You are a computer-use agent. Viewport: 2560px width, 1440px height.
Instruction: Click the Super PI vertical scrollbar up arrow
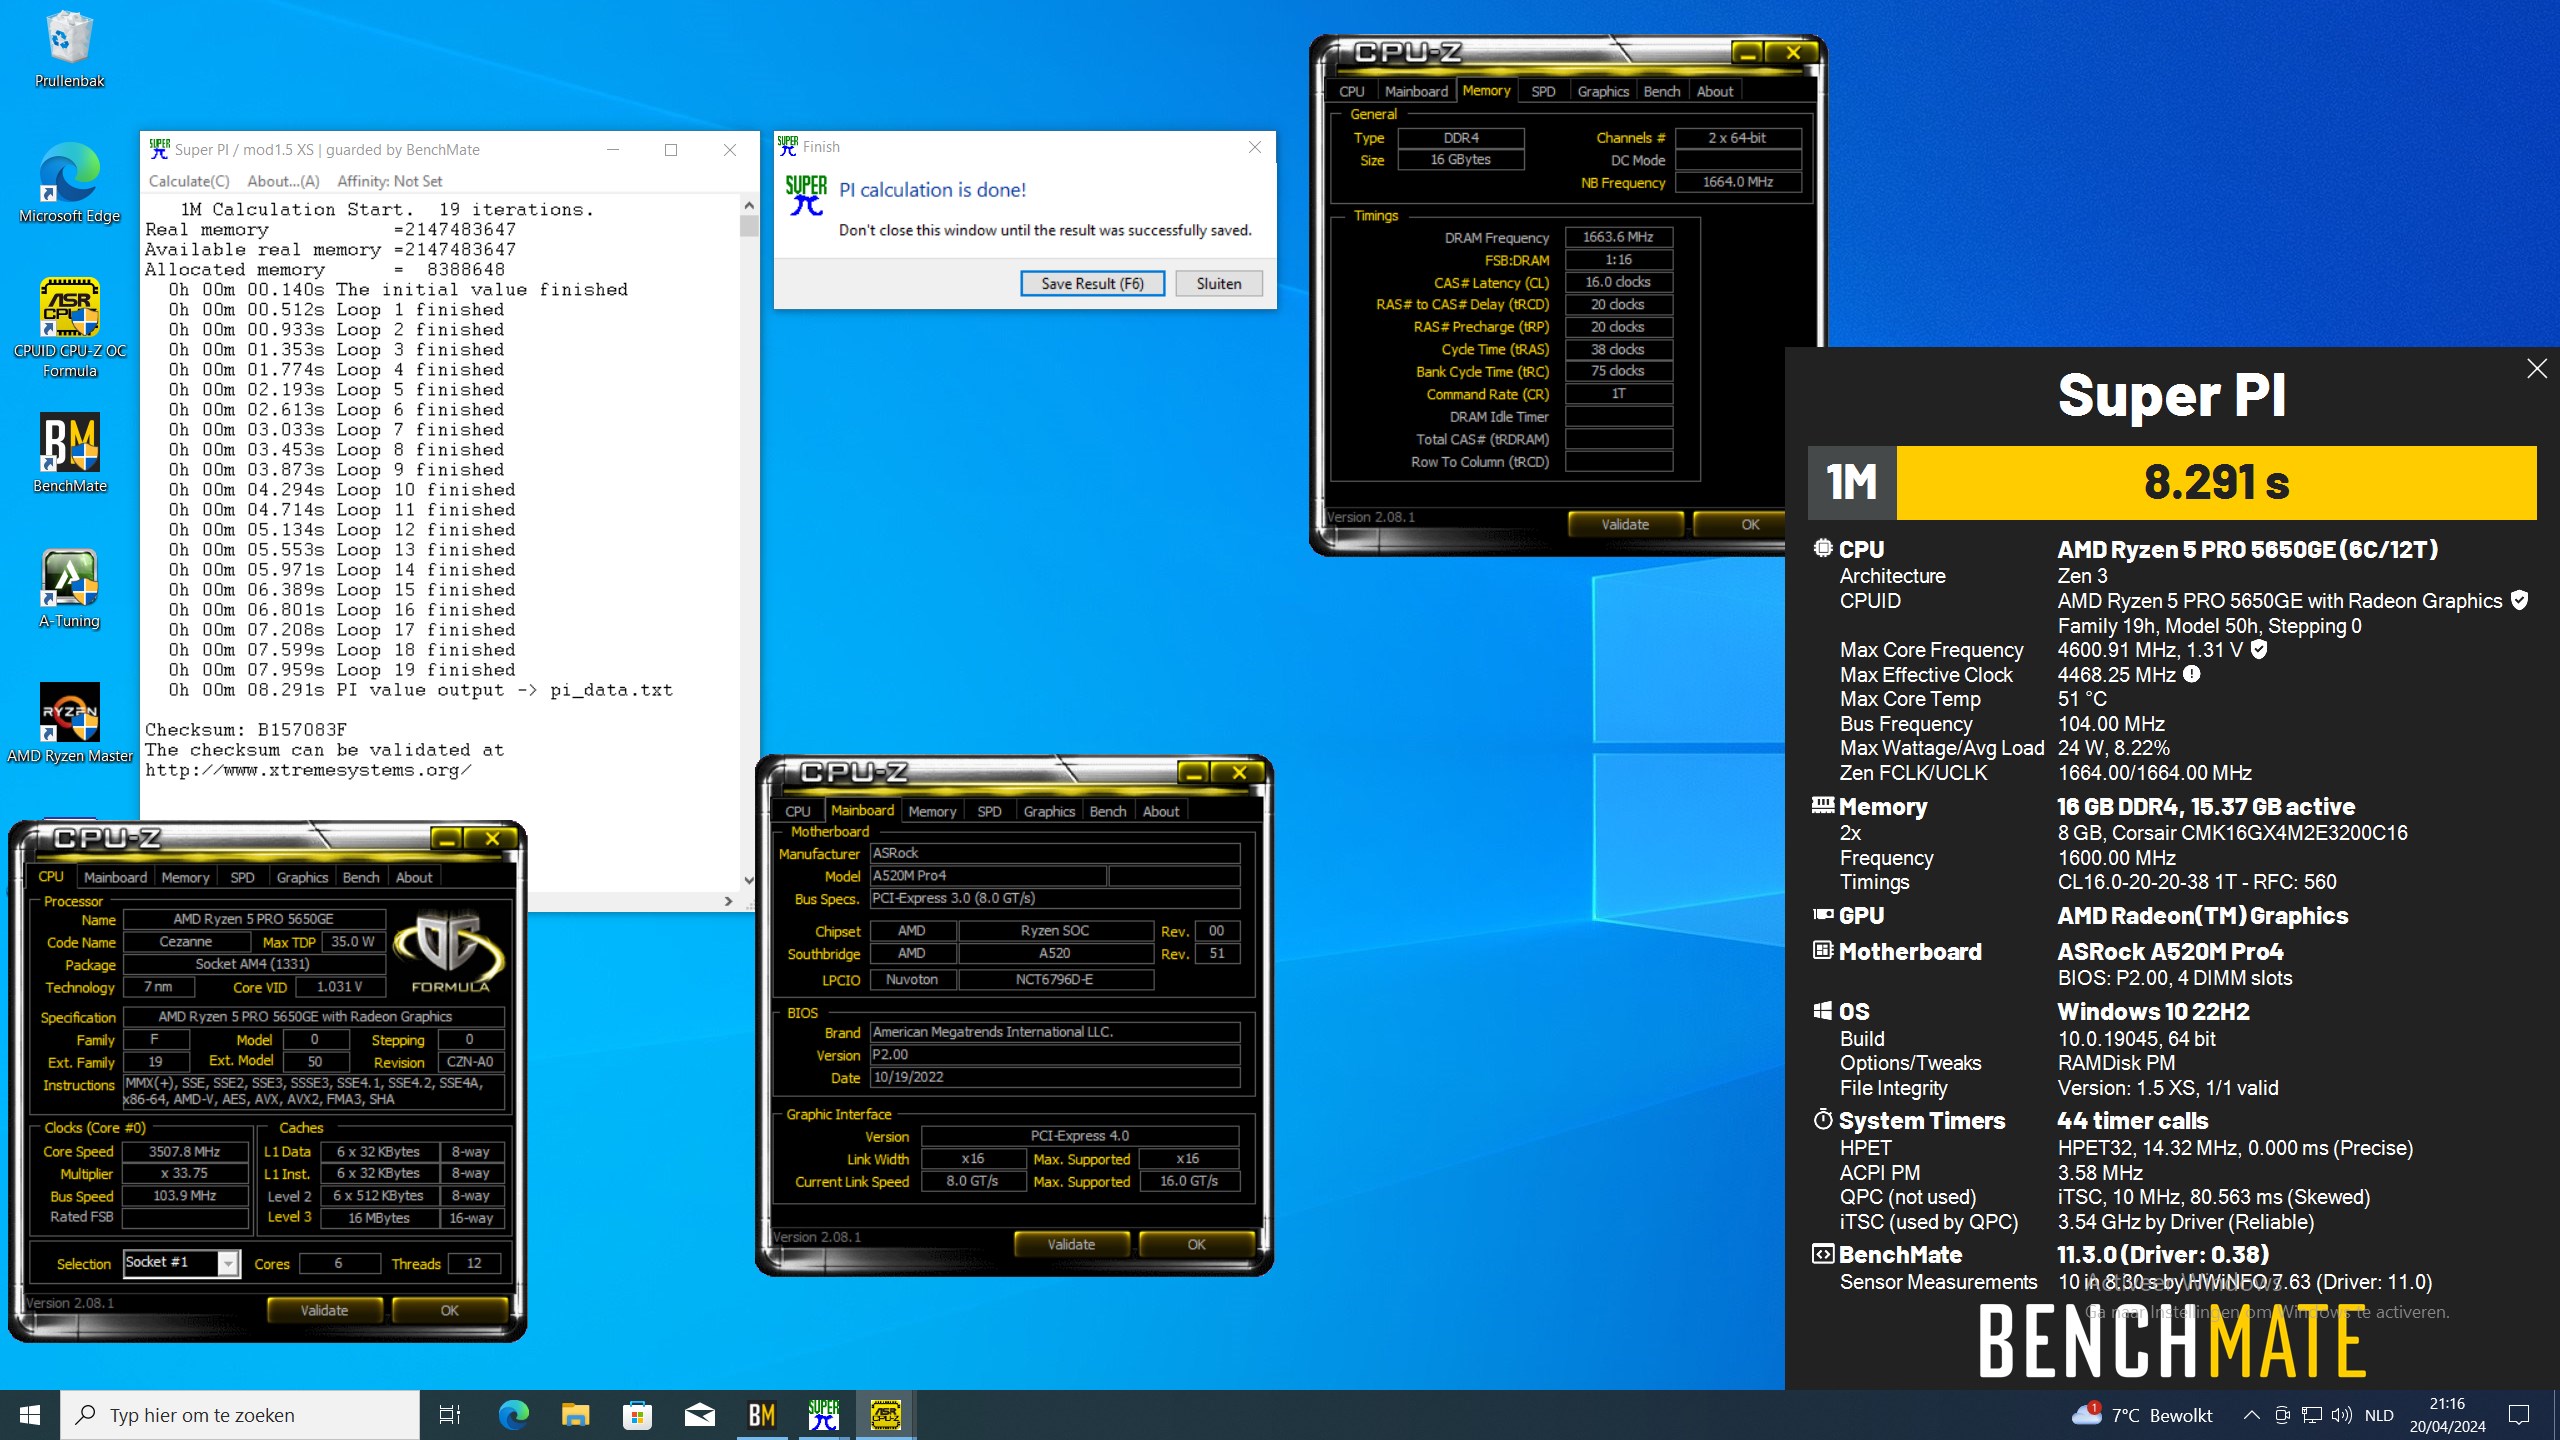749,204
